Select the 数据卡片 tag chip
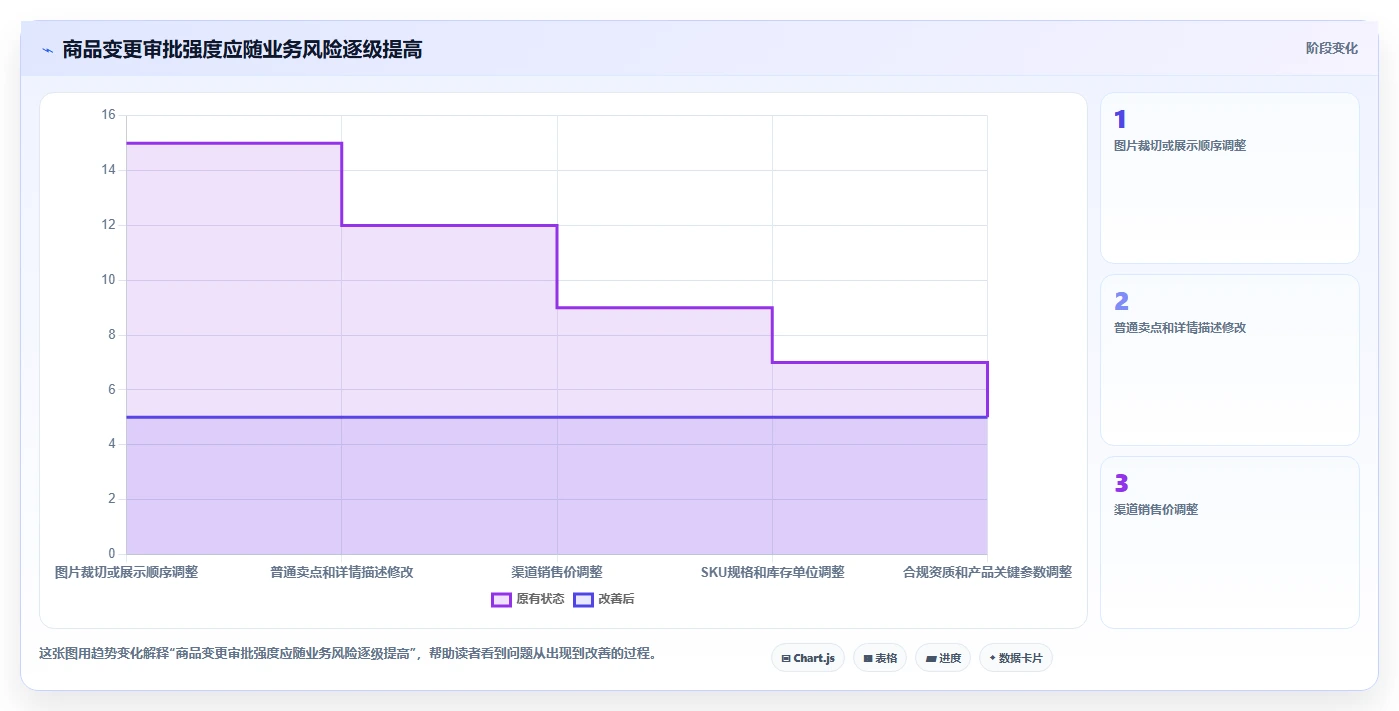Image resolution: width=1399 pixels, height=711 pixels. point(1016,658)
